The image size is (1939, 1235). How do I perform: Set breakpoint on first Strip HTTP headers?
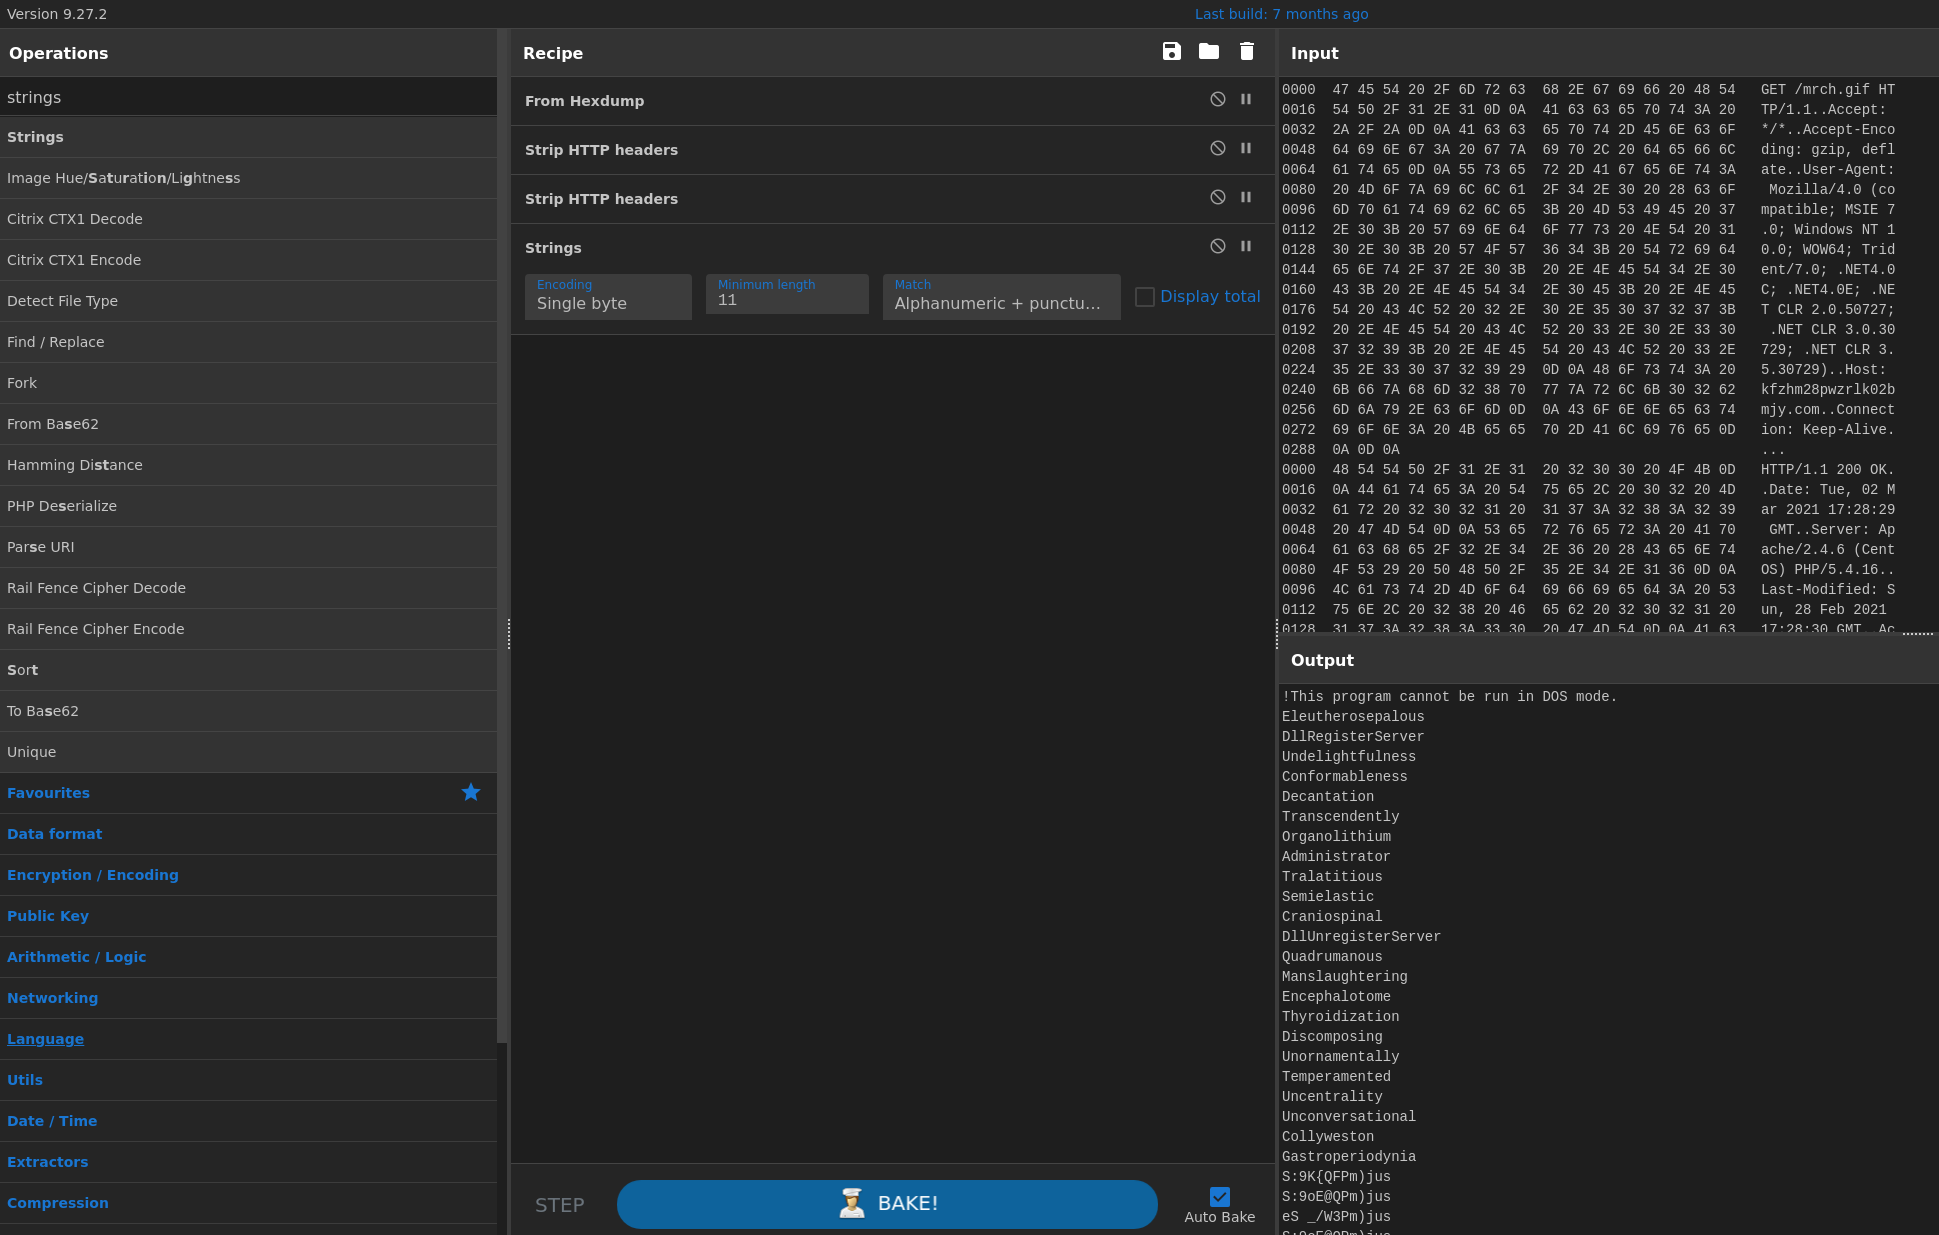click(x=1246, y=148)
